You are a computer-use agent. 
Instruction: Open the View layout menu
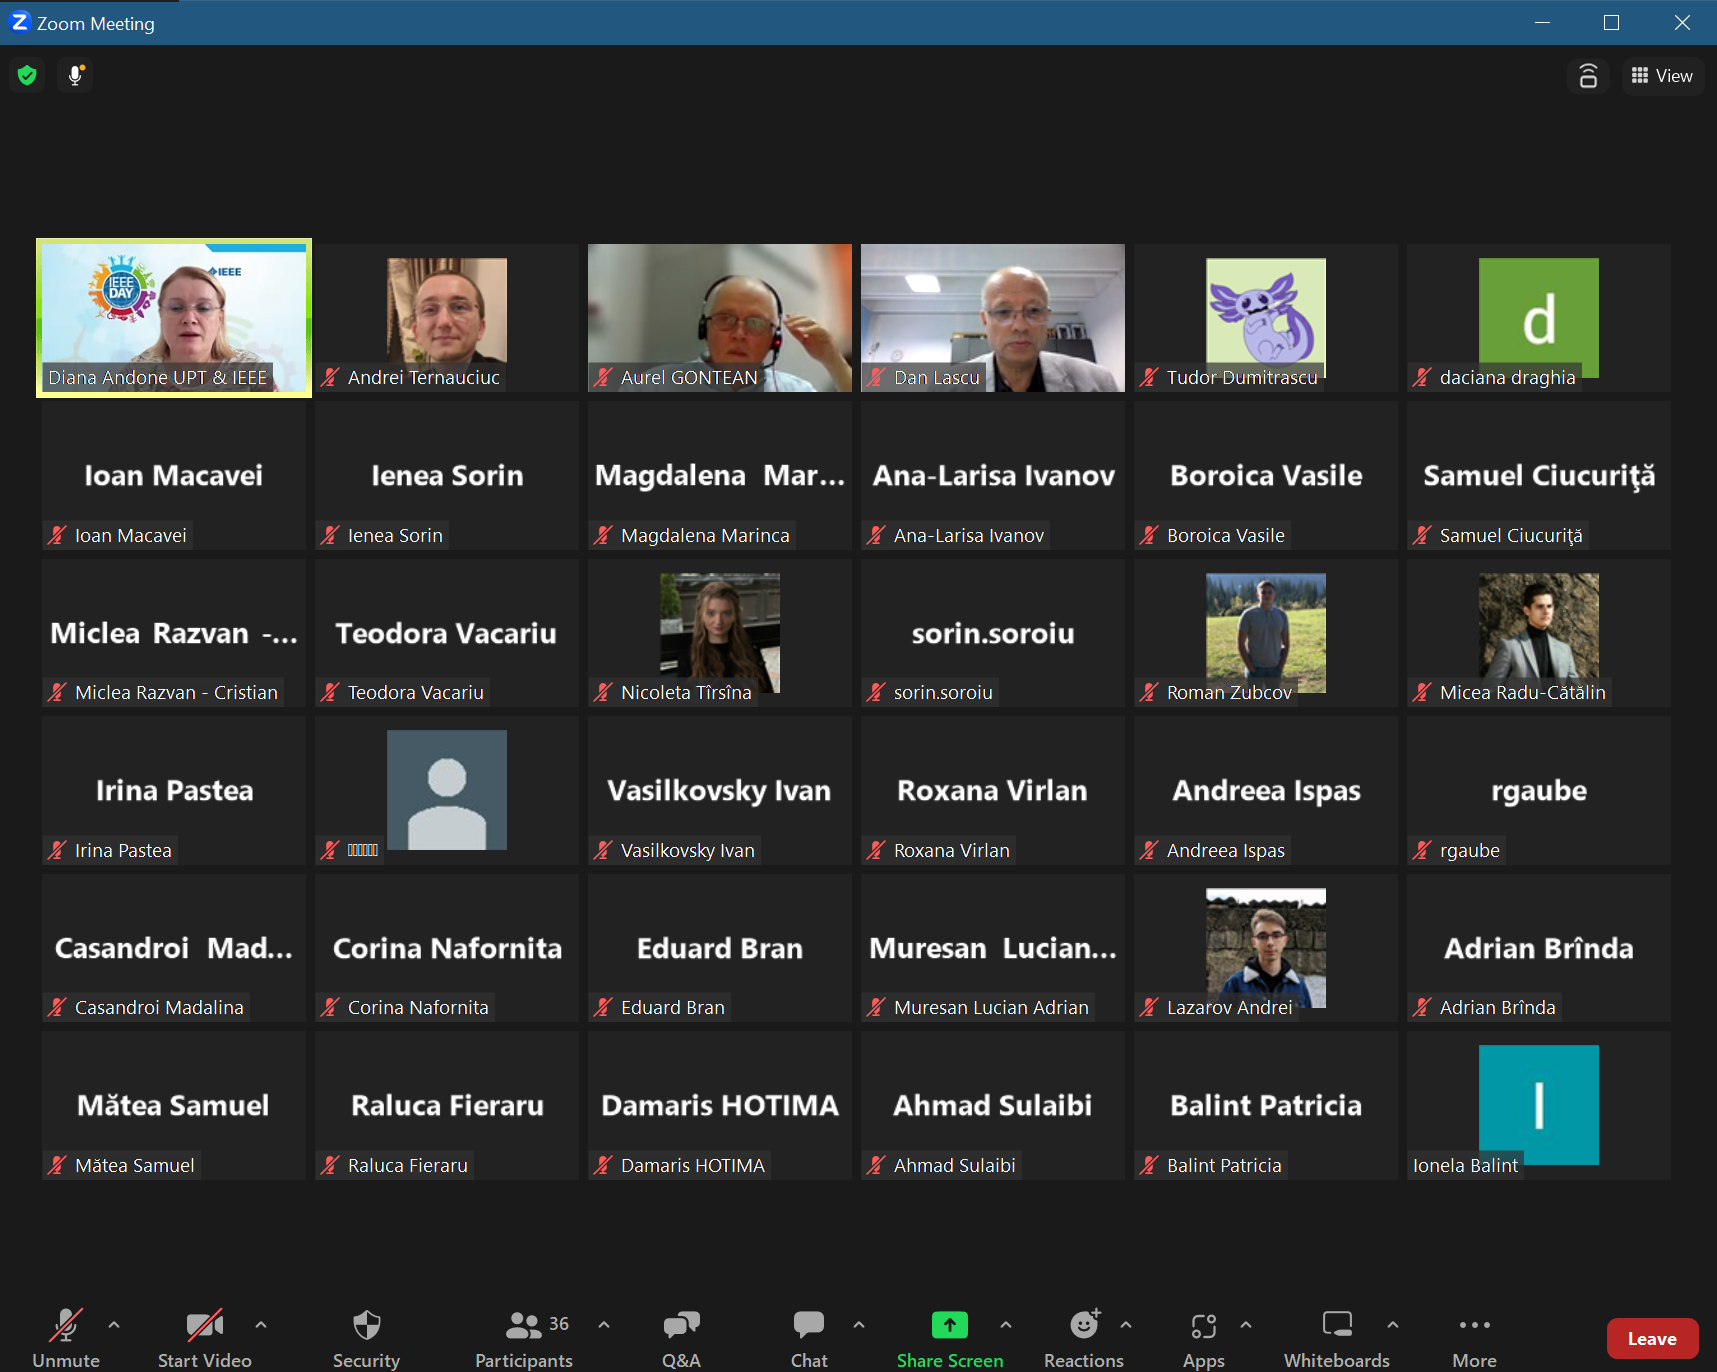tap(1662, 76)
